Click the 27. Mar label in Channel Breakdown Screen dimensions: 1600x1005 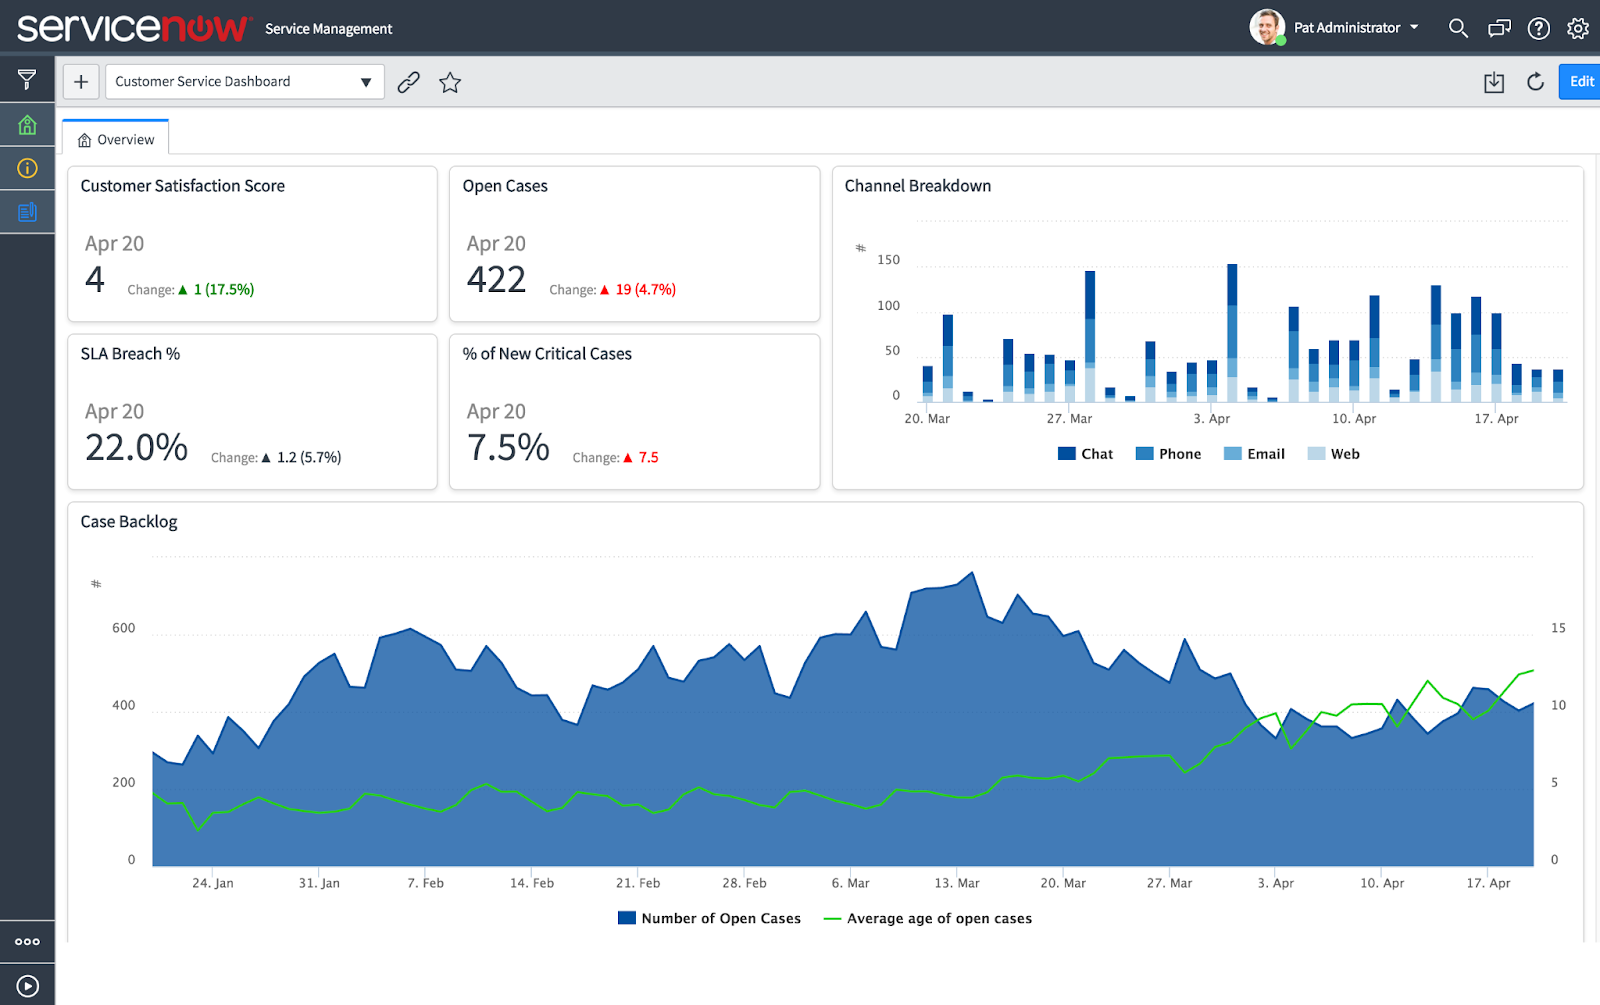pos(1069,419)
